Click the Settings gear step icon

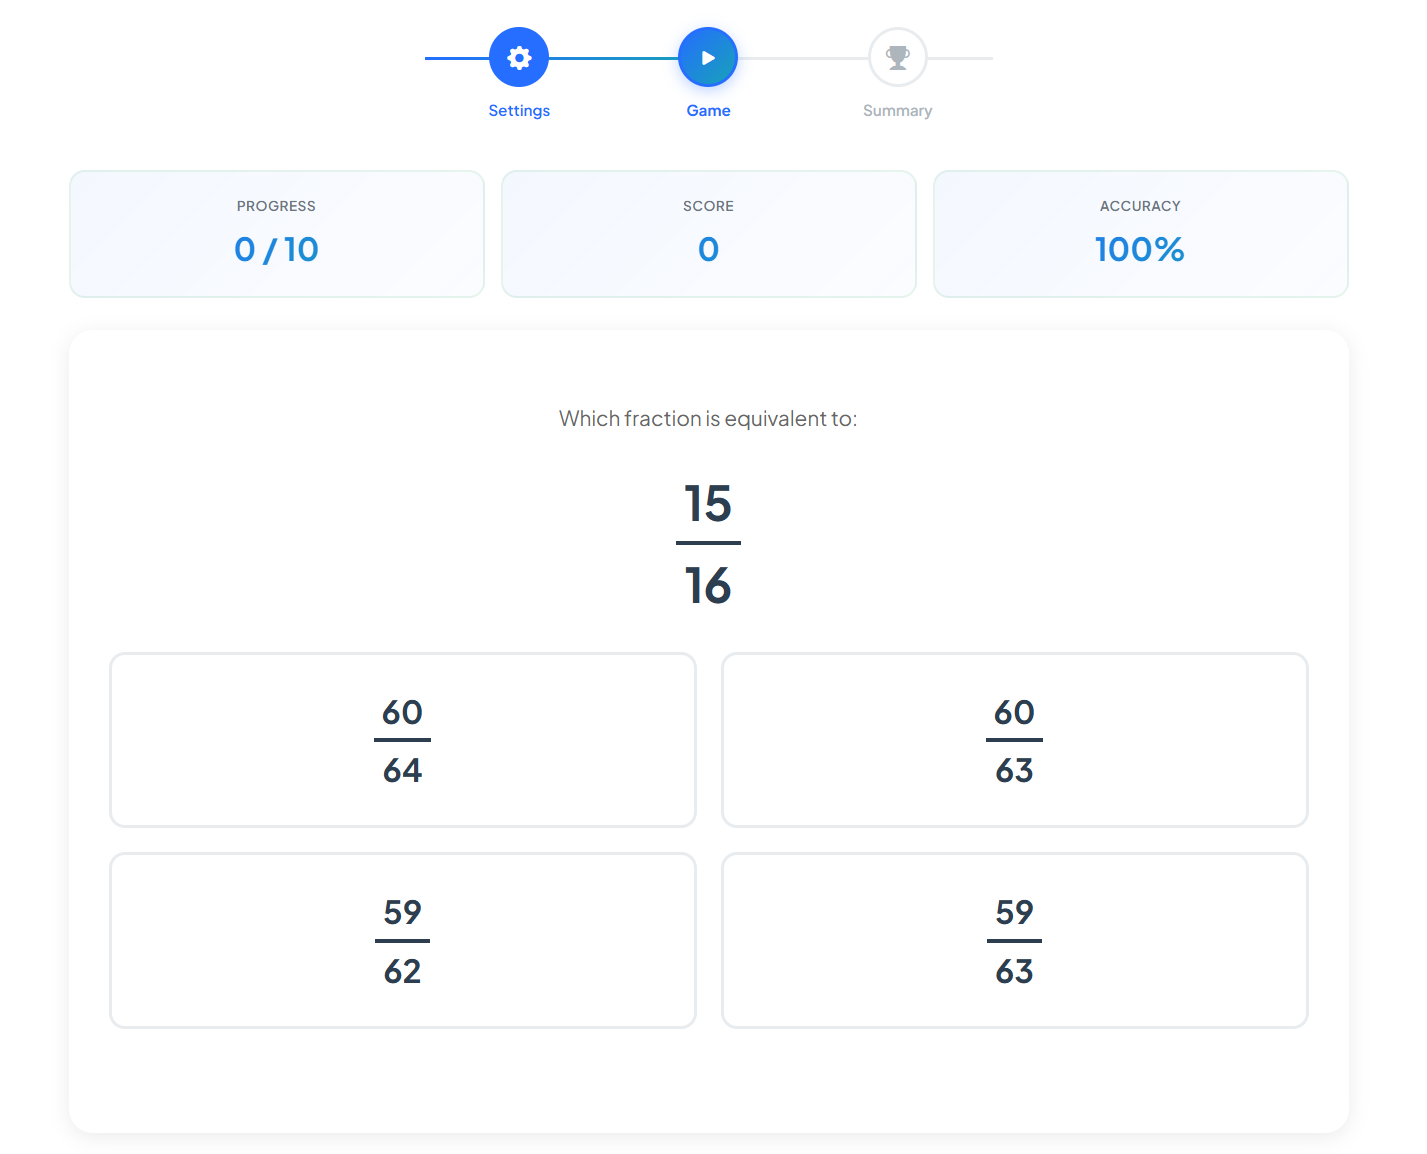(x=518, y=58)
